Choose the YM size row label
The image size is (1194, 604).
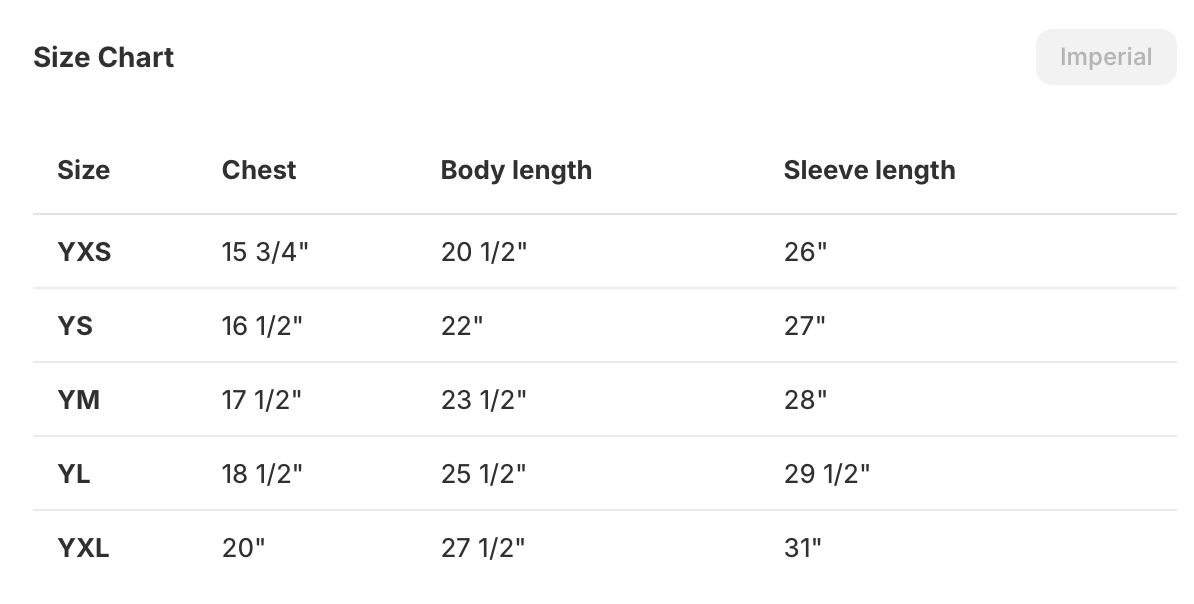coord(79,400)
